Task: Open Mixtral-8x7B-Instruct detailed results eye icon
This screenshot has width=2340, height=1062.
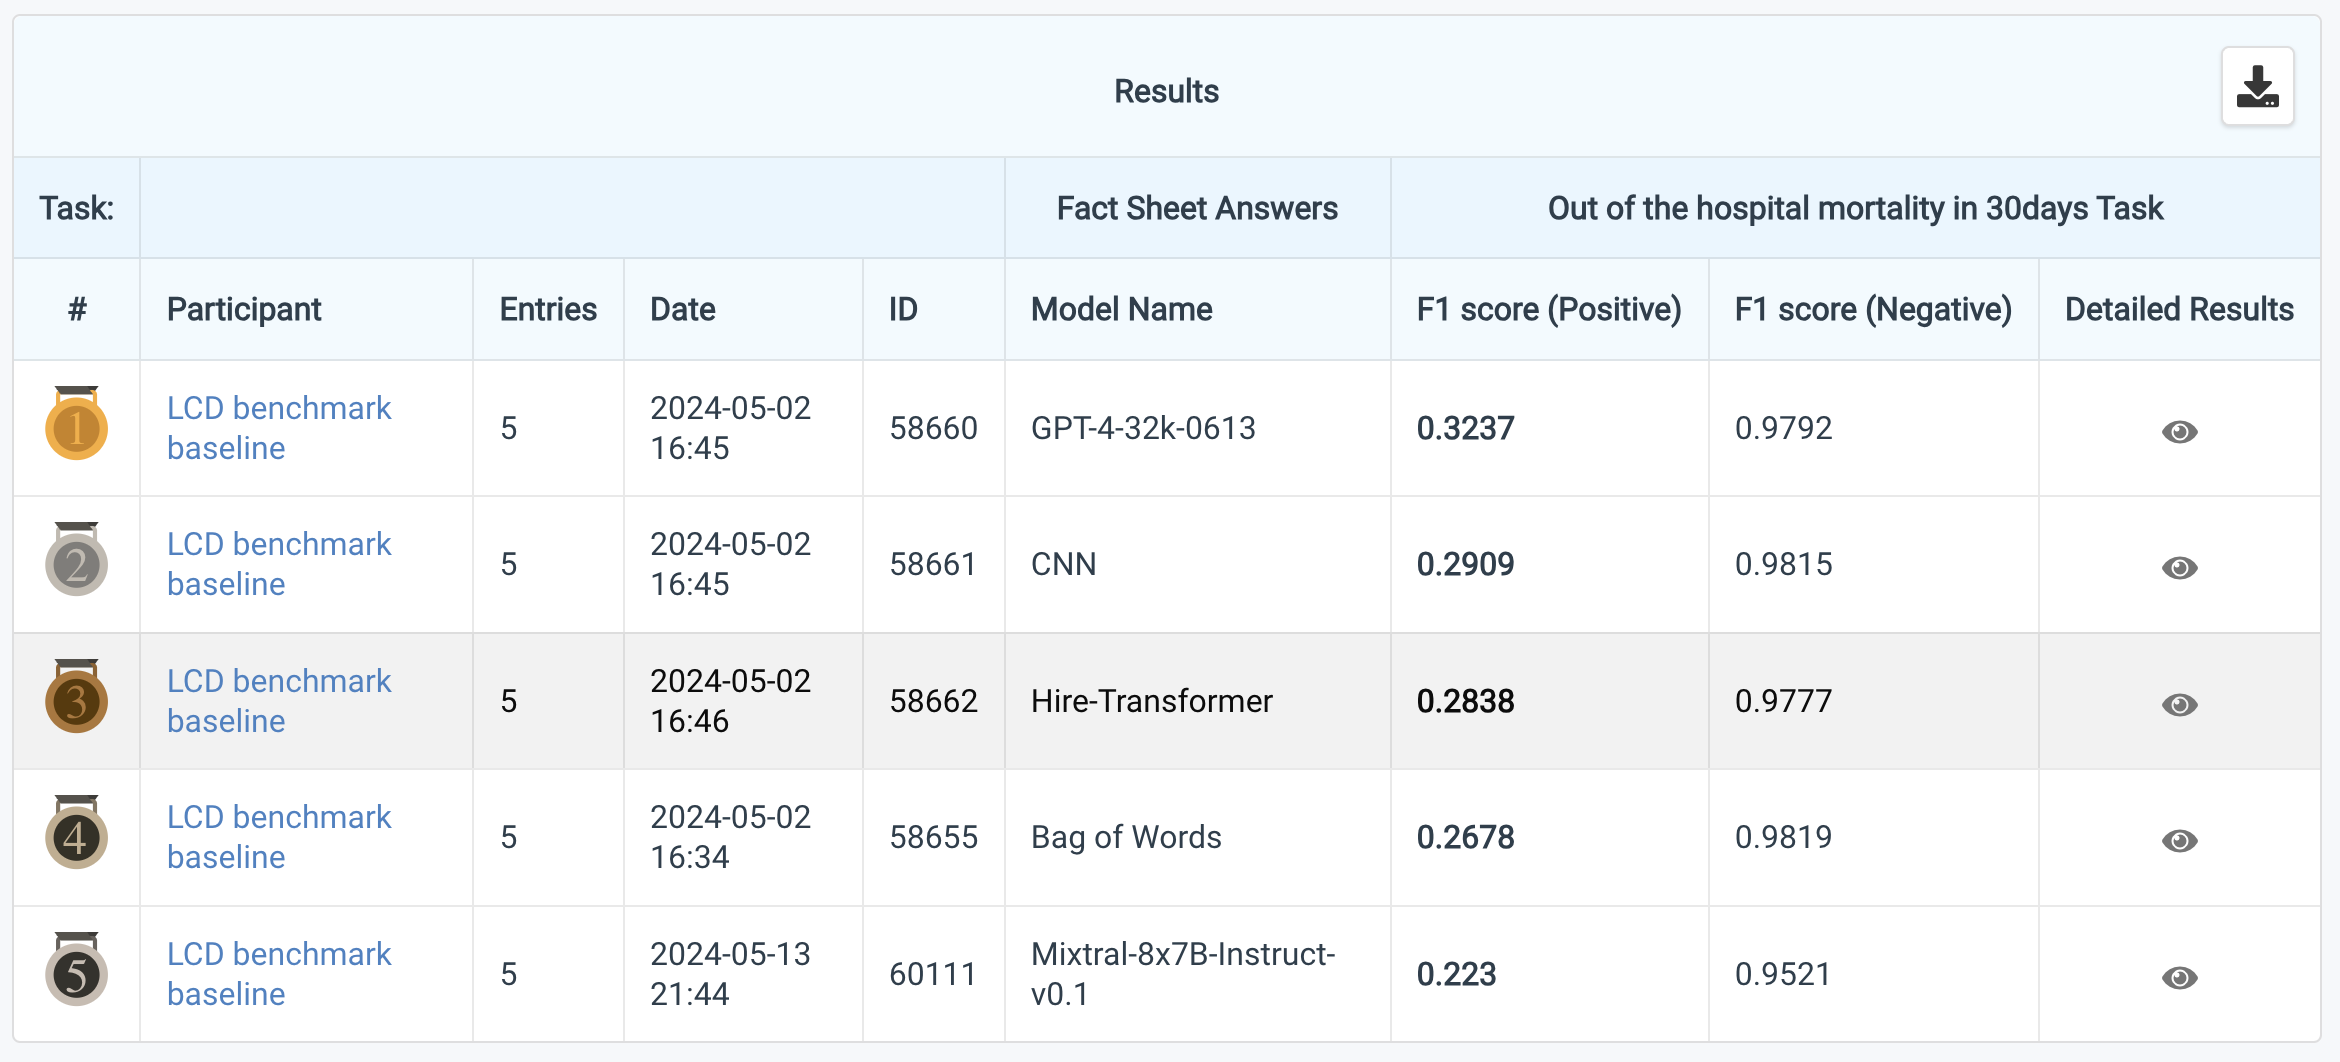Action: [2179, 977]
